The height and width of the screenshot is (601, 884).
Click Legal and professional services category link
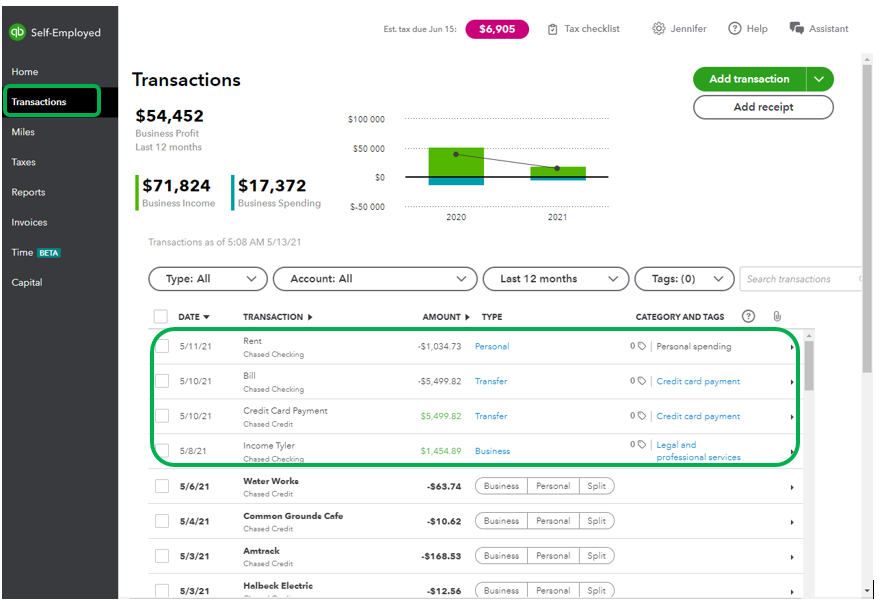[699, 451]
